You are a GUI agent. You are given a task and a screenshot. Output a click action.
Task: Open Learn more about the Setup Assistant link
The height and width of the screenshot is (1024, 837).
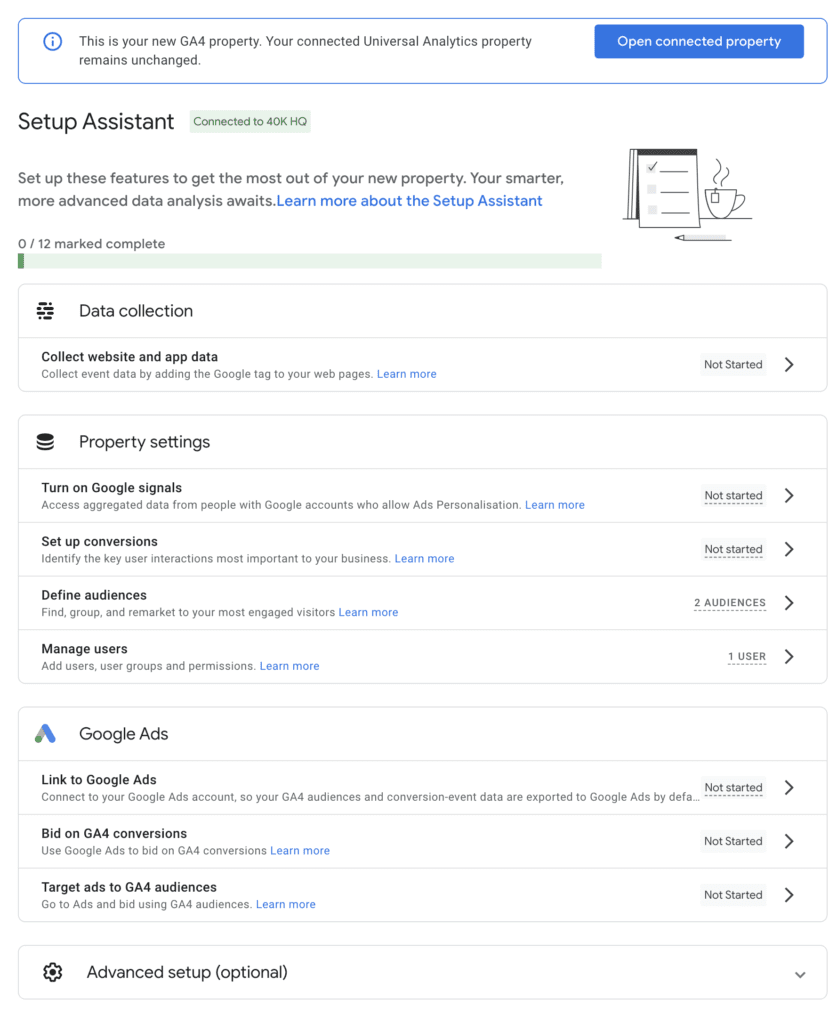coord(409,201)
